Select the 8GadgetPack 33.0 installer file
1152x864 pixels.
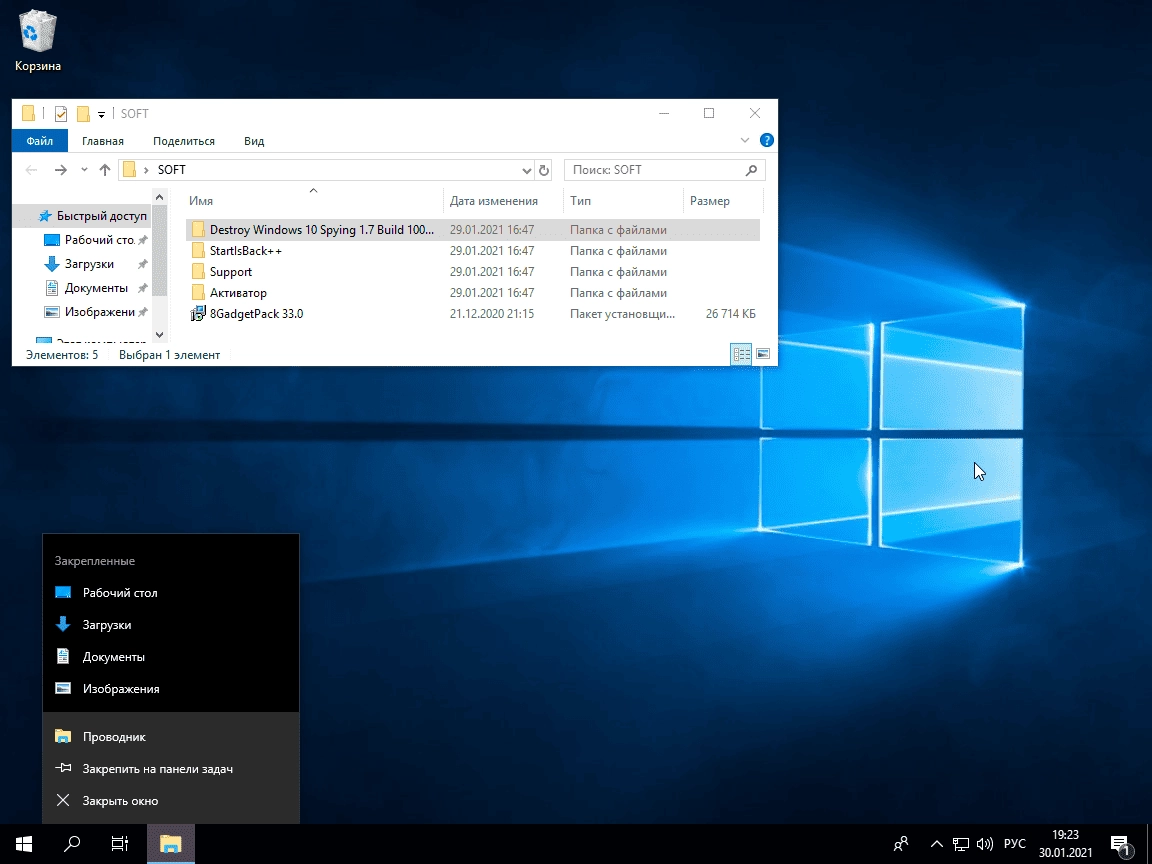[472, 314]
